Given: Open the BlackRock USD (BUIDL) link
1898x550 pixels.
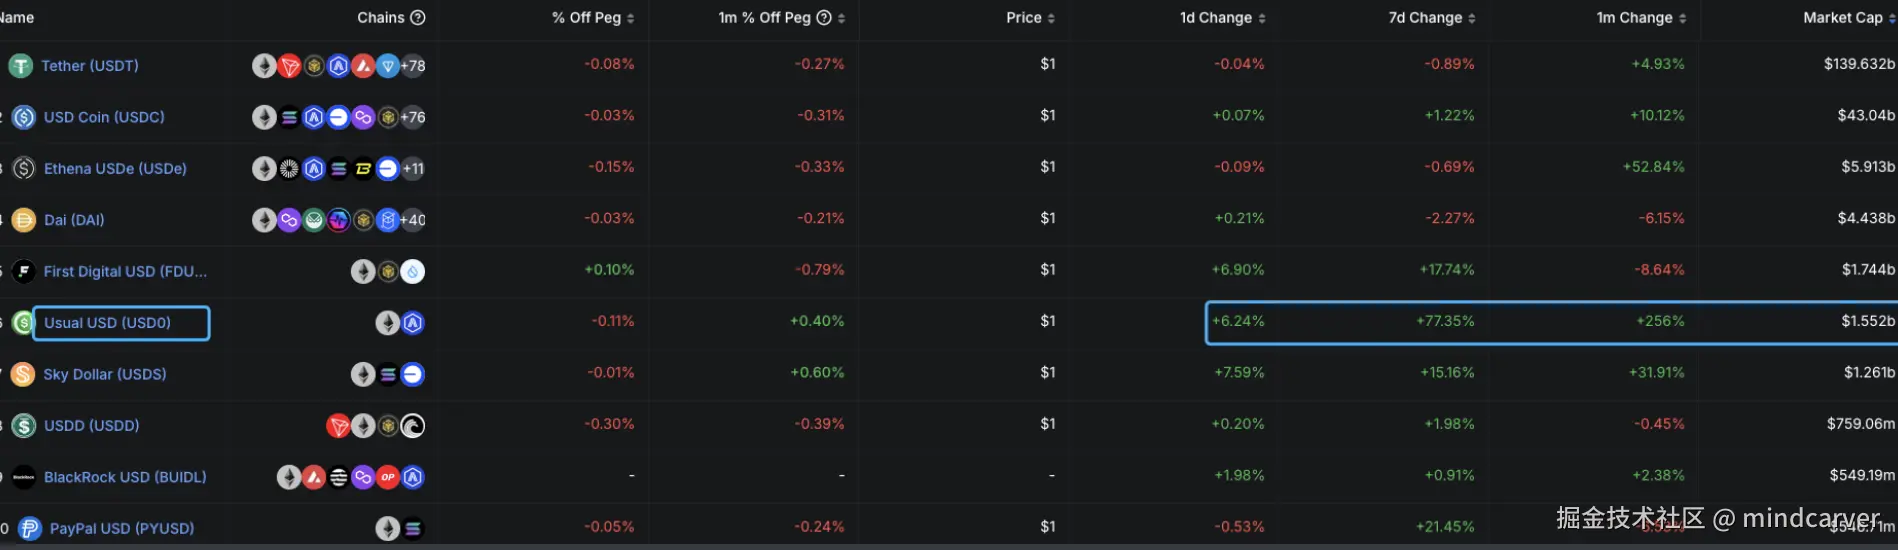Looking at the screenshot, I should click(125, 477).
